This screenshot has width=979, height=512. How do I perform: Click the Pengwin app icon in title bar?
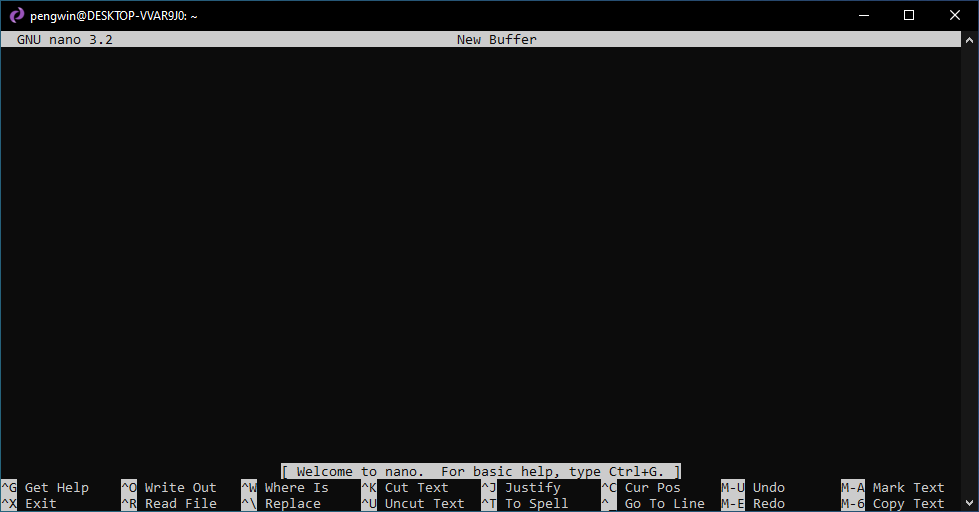[16, 16]
